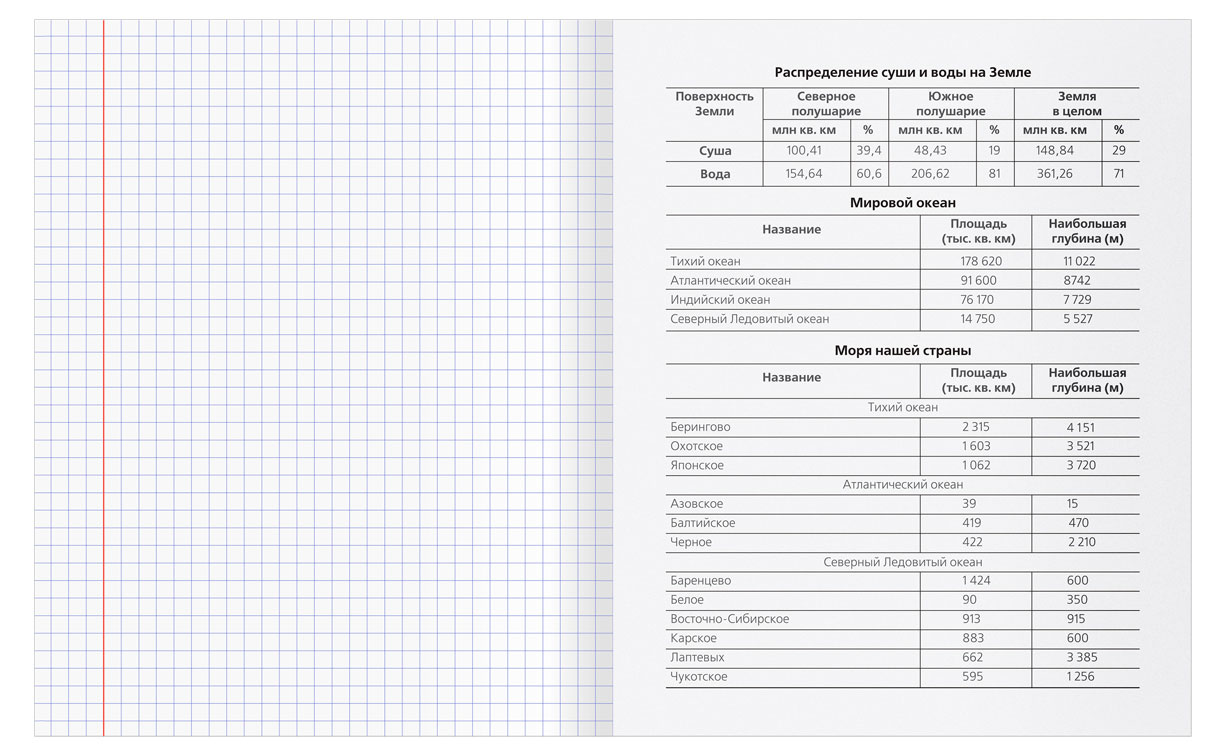Click the "Северное полушарие" column header

click(x=825, y=104)
